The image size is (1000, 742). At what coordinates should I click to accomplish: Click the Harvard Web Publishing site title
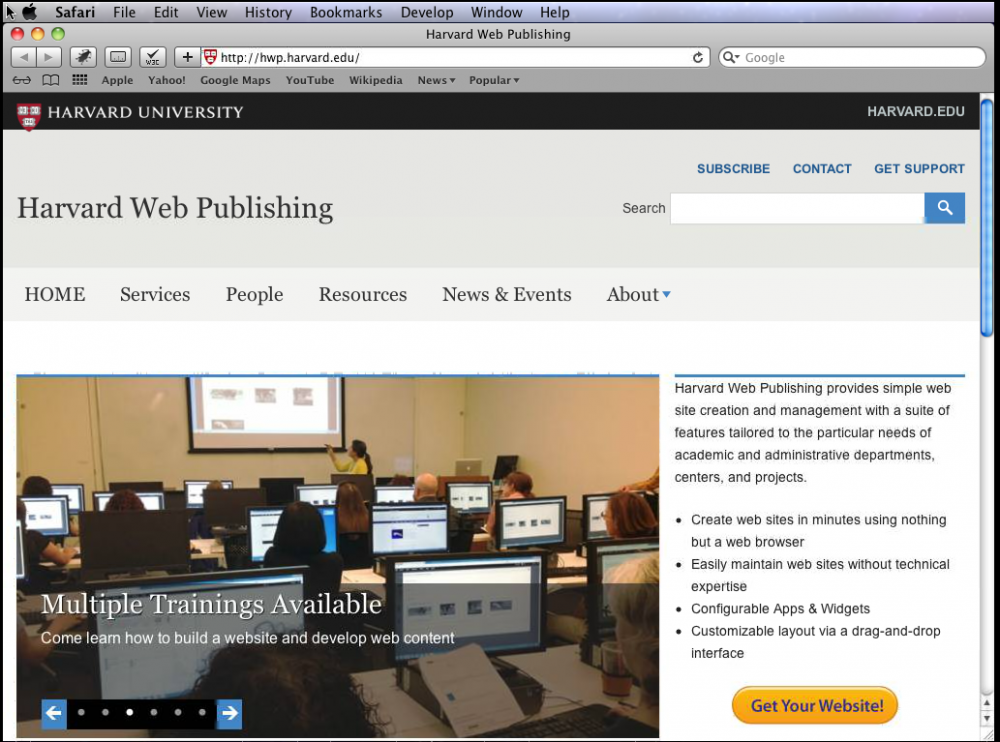click(175, 208)
